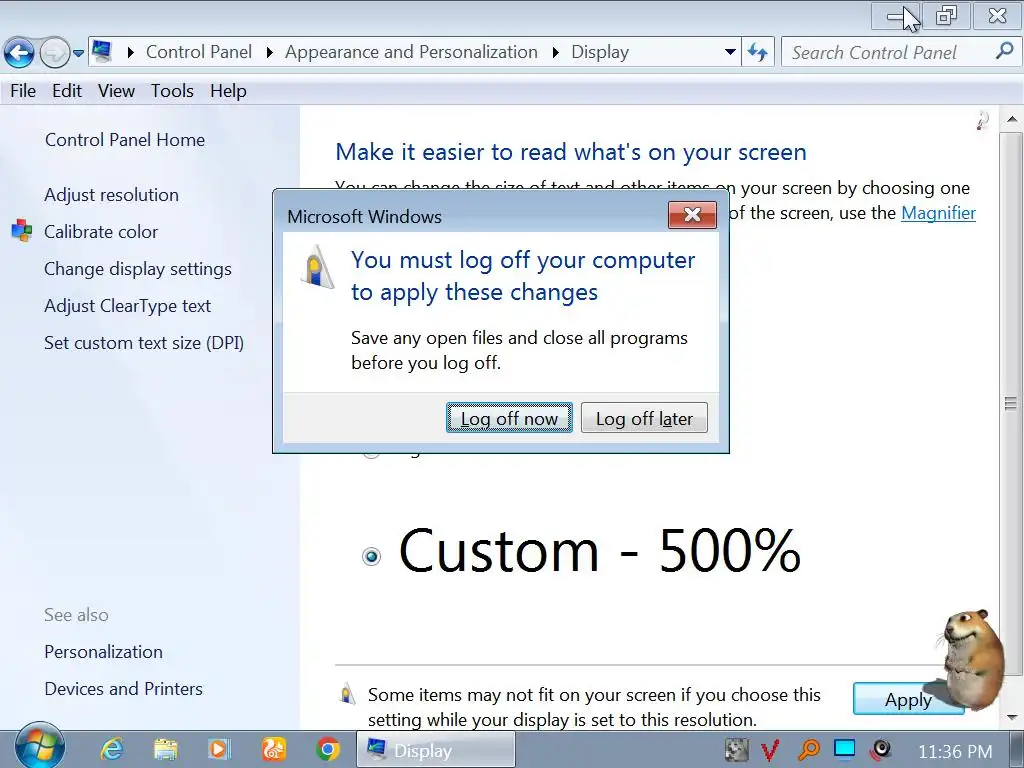This screenshot has height=768, width=1024.
Task: Click the Appearance and Personalization breadcrumb
Action: tap(411, 52)
